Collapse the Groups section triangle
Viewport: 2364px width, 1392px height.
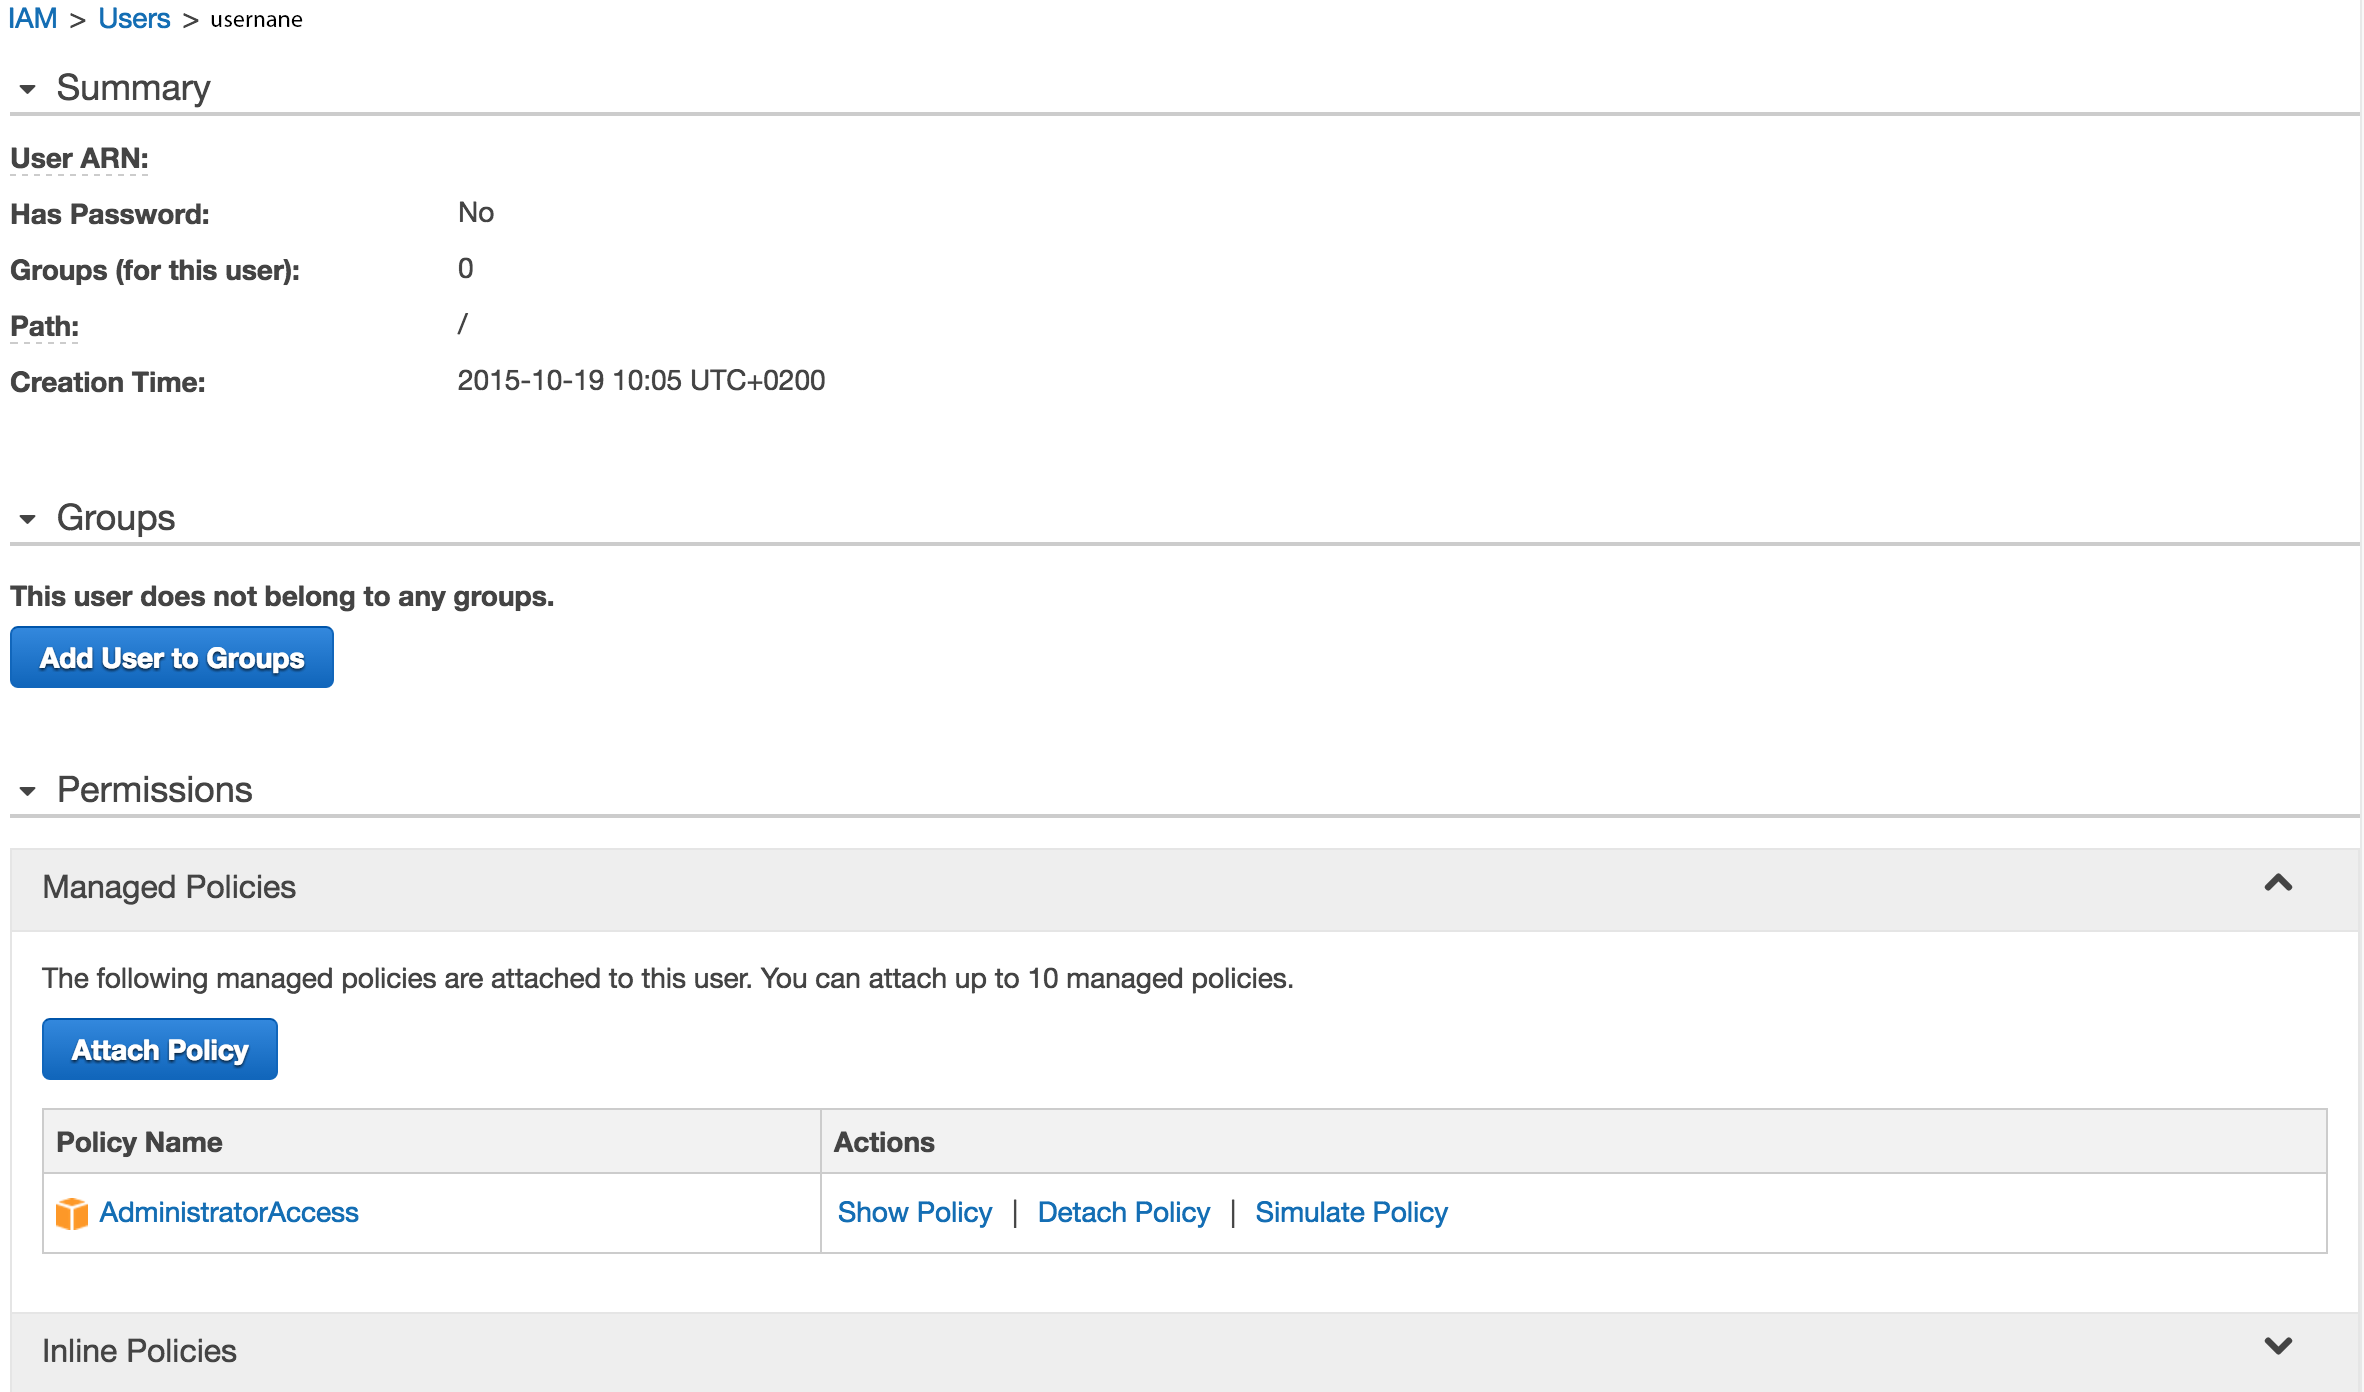pyautogui.click(x=28, y=519)
